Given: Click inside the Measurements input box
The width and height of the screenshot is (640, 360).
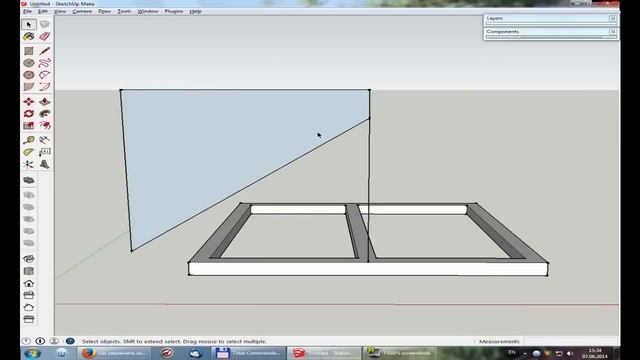Looking at the screenshot, I should coord(571,341).
